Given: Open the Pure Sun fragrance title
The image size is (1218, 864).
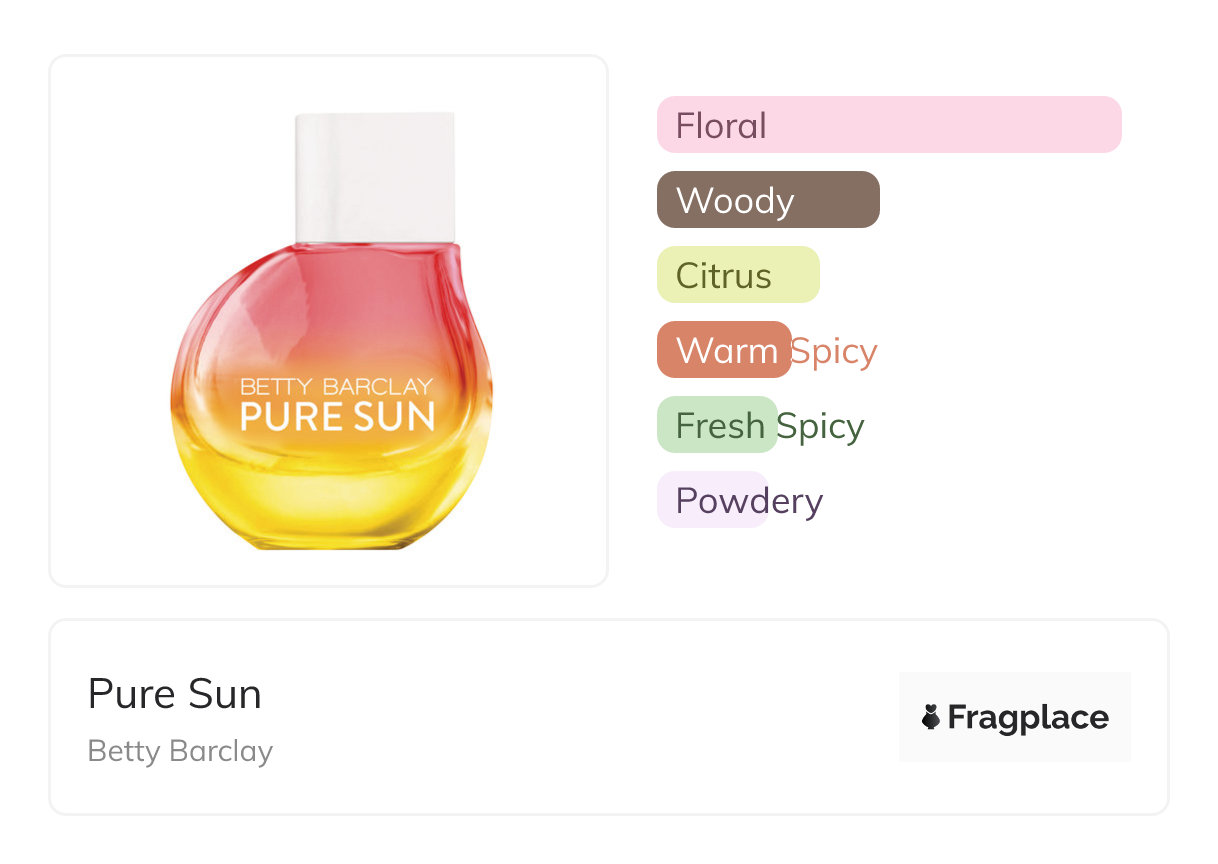Looking at the screenshot, I should 175,694.
